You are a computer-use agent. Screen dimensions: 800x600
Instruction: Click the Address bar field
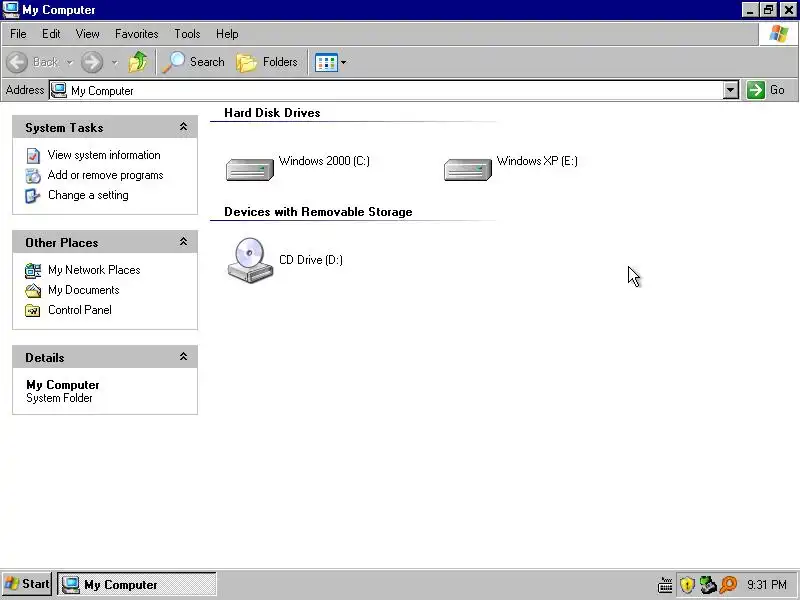393,90
